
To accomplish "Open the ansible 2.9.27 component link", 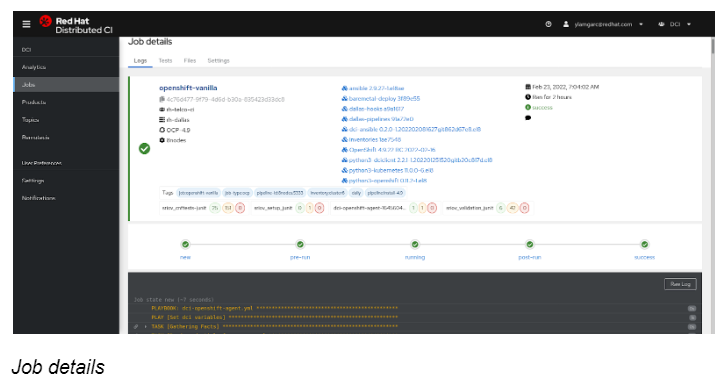I will [376, 88].
